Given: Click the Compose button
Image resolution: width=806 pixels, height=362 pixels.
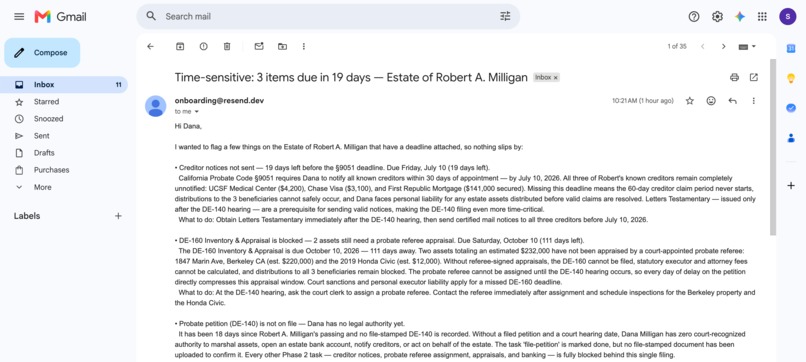Looking at the screenshot, I should point(42,52).
